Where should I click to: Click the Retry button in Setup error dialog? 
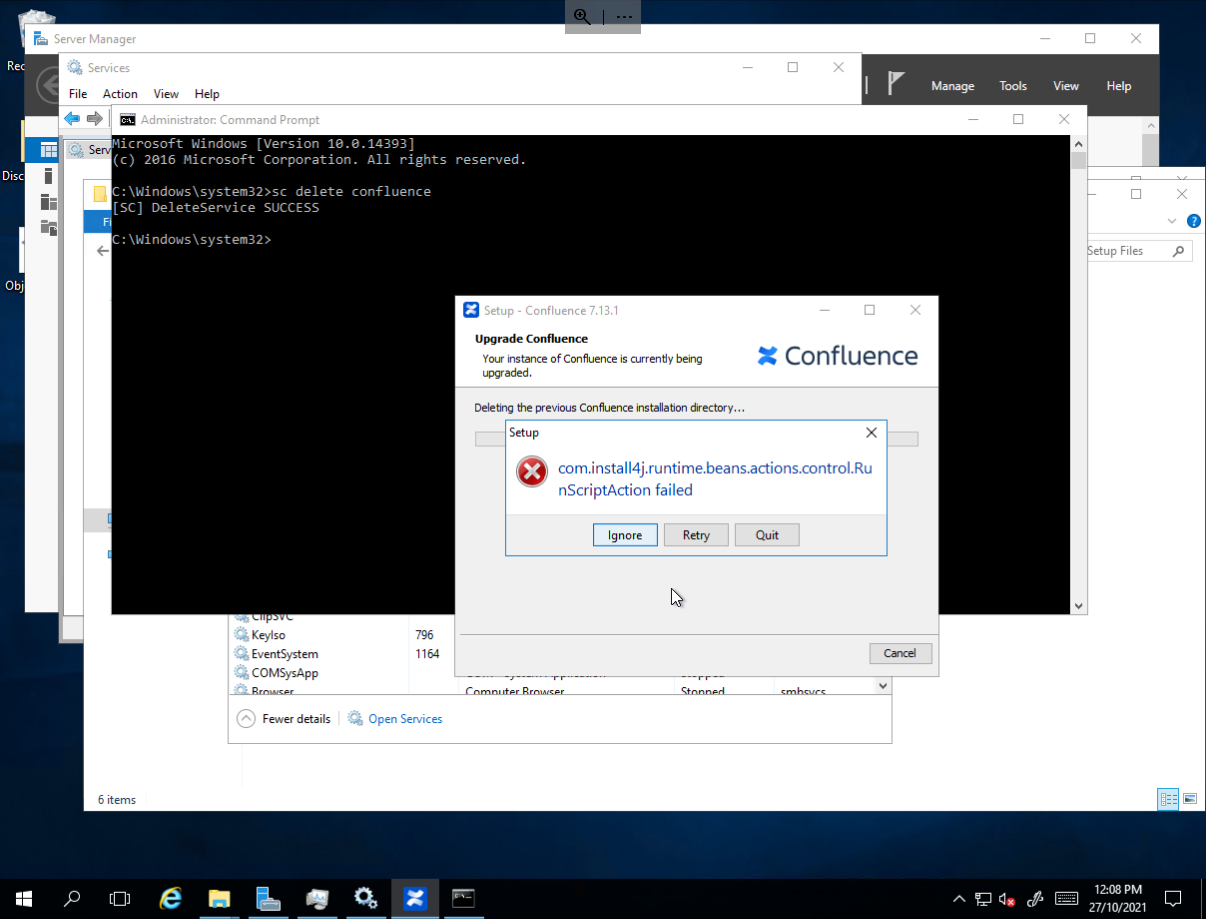(x=696, y=535)
